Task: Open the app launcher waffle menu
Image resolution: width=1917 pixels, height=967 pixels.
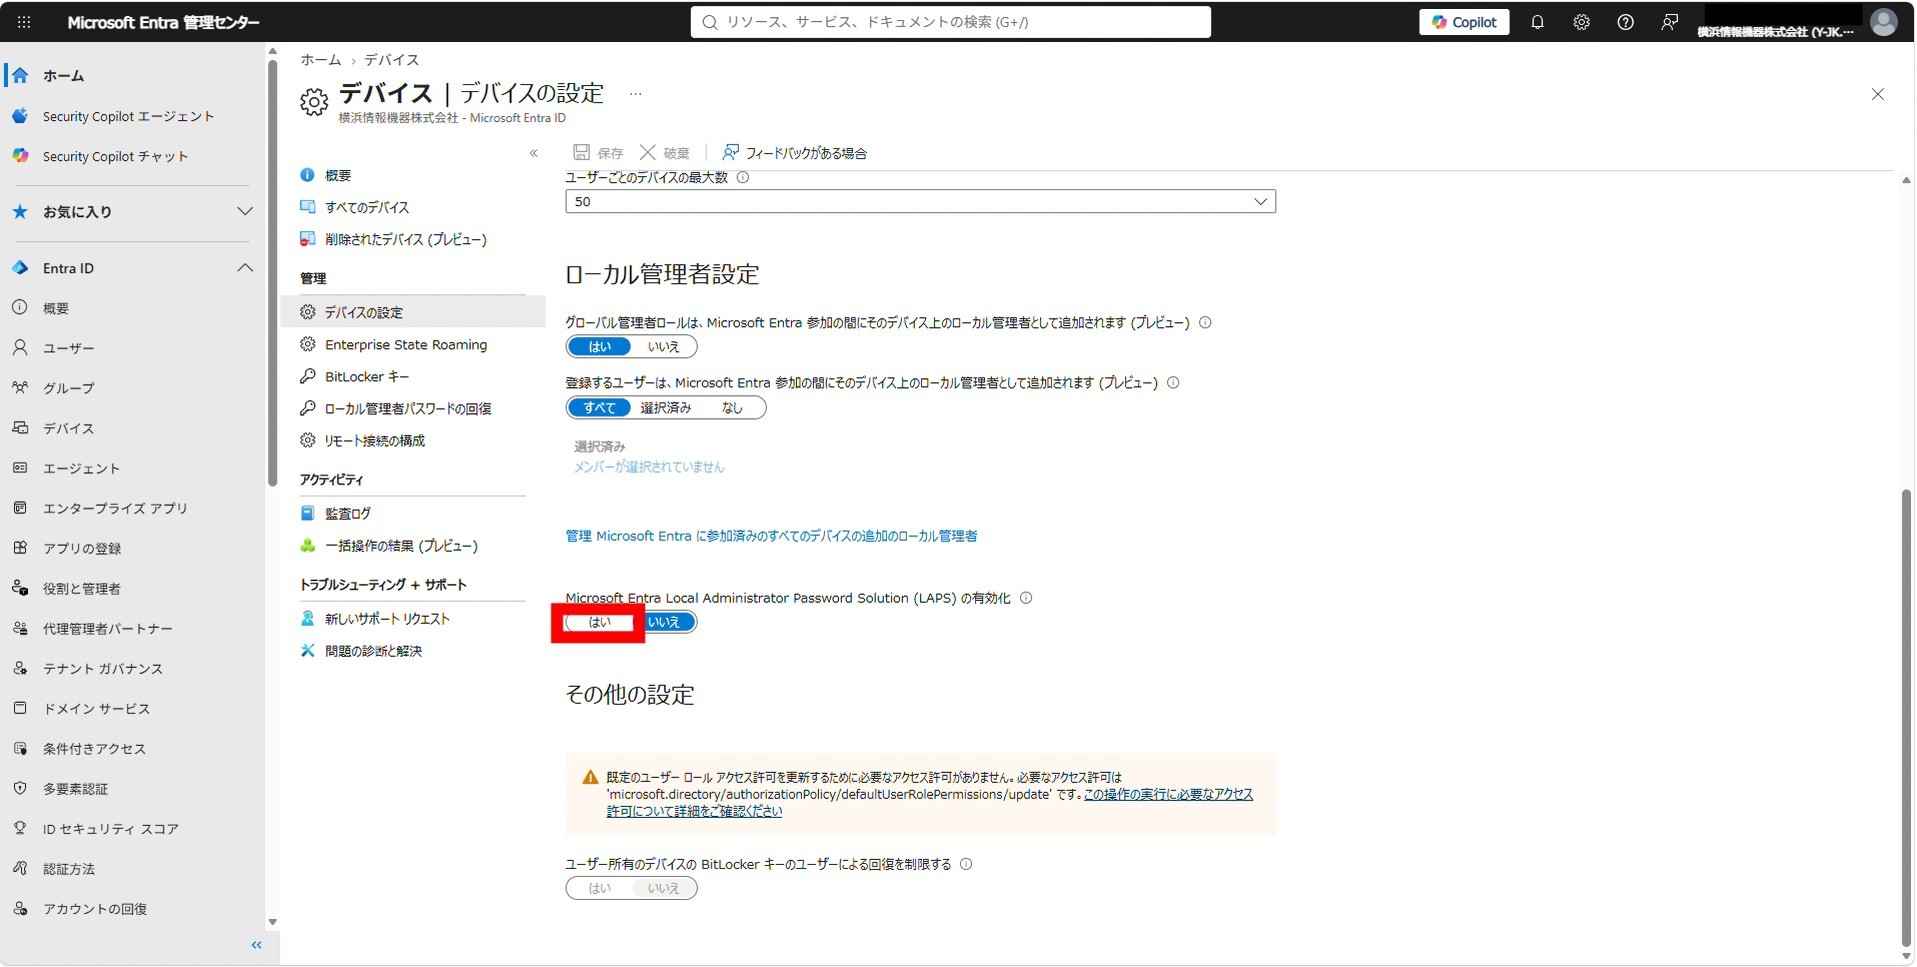Action: click(x=24, y=22)
